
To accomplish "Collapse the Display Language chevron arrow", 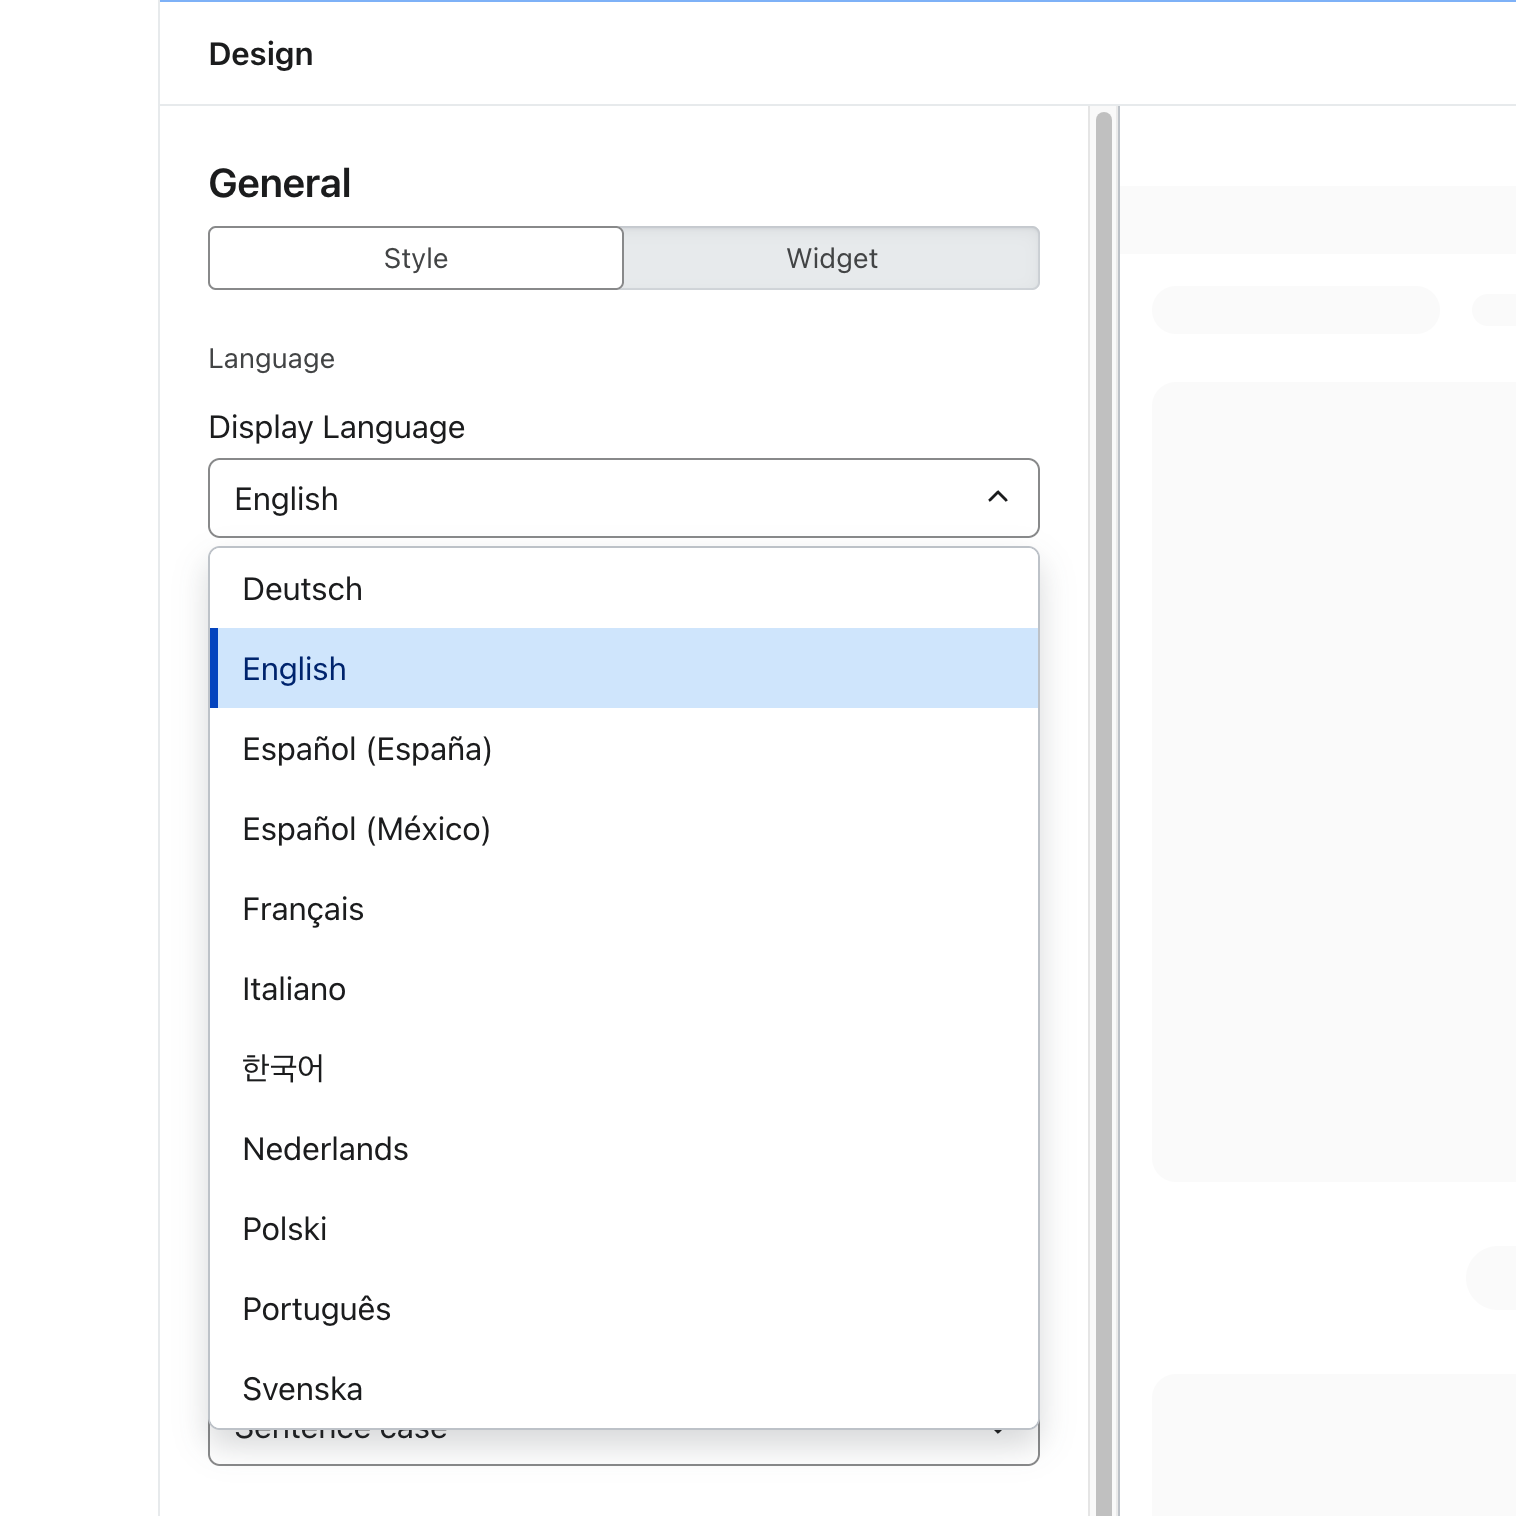I will click(x=997, y=497).
